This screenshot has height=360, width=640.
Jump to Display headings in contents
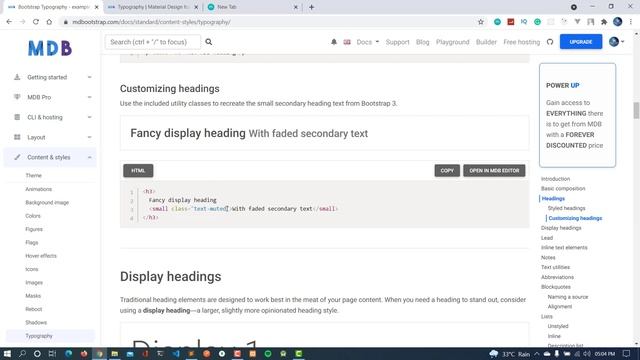(561, 228)
